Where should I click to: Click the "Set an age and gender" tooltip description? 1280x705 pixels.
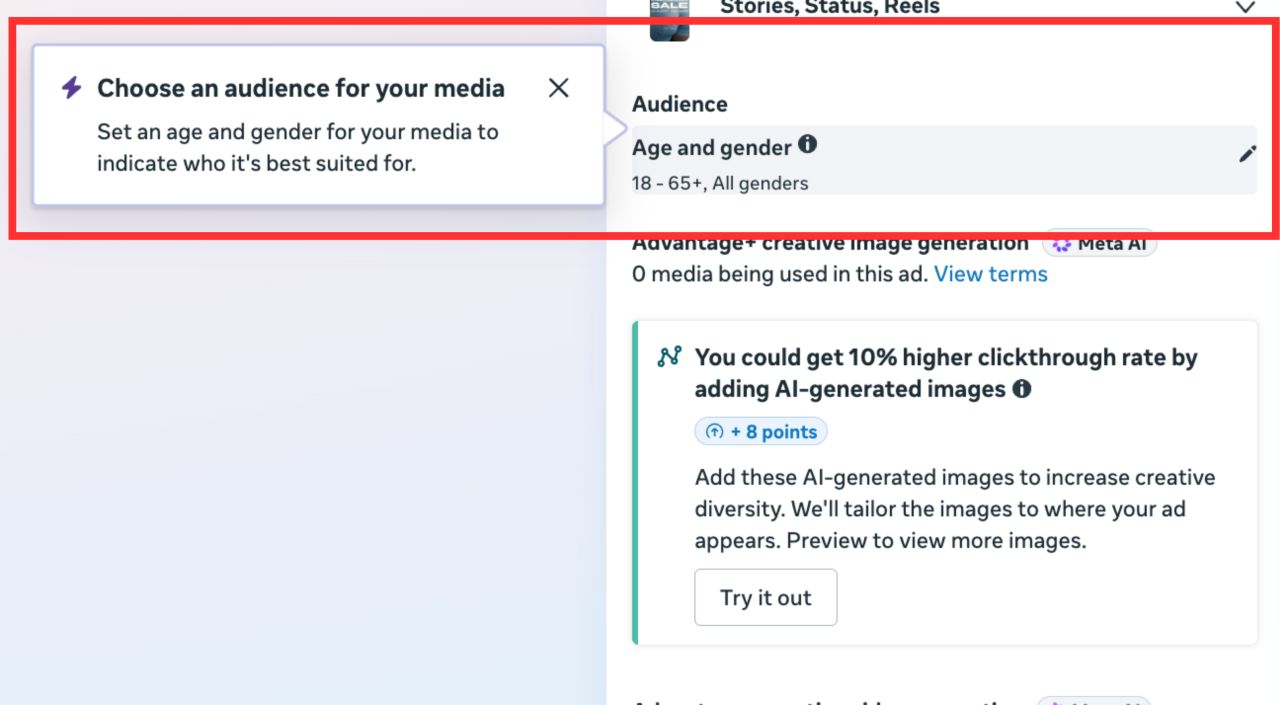(x=298, y=147)
